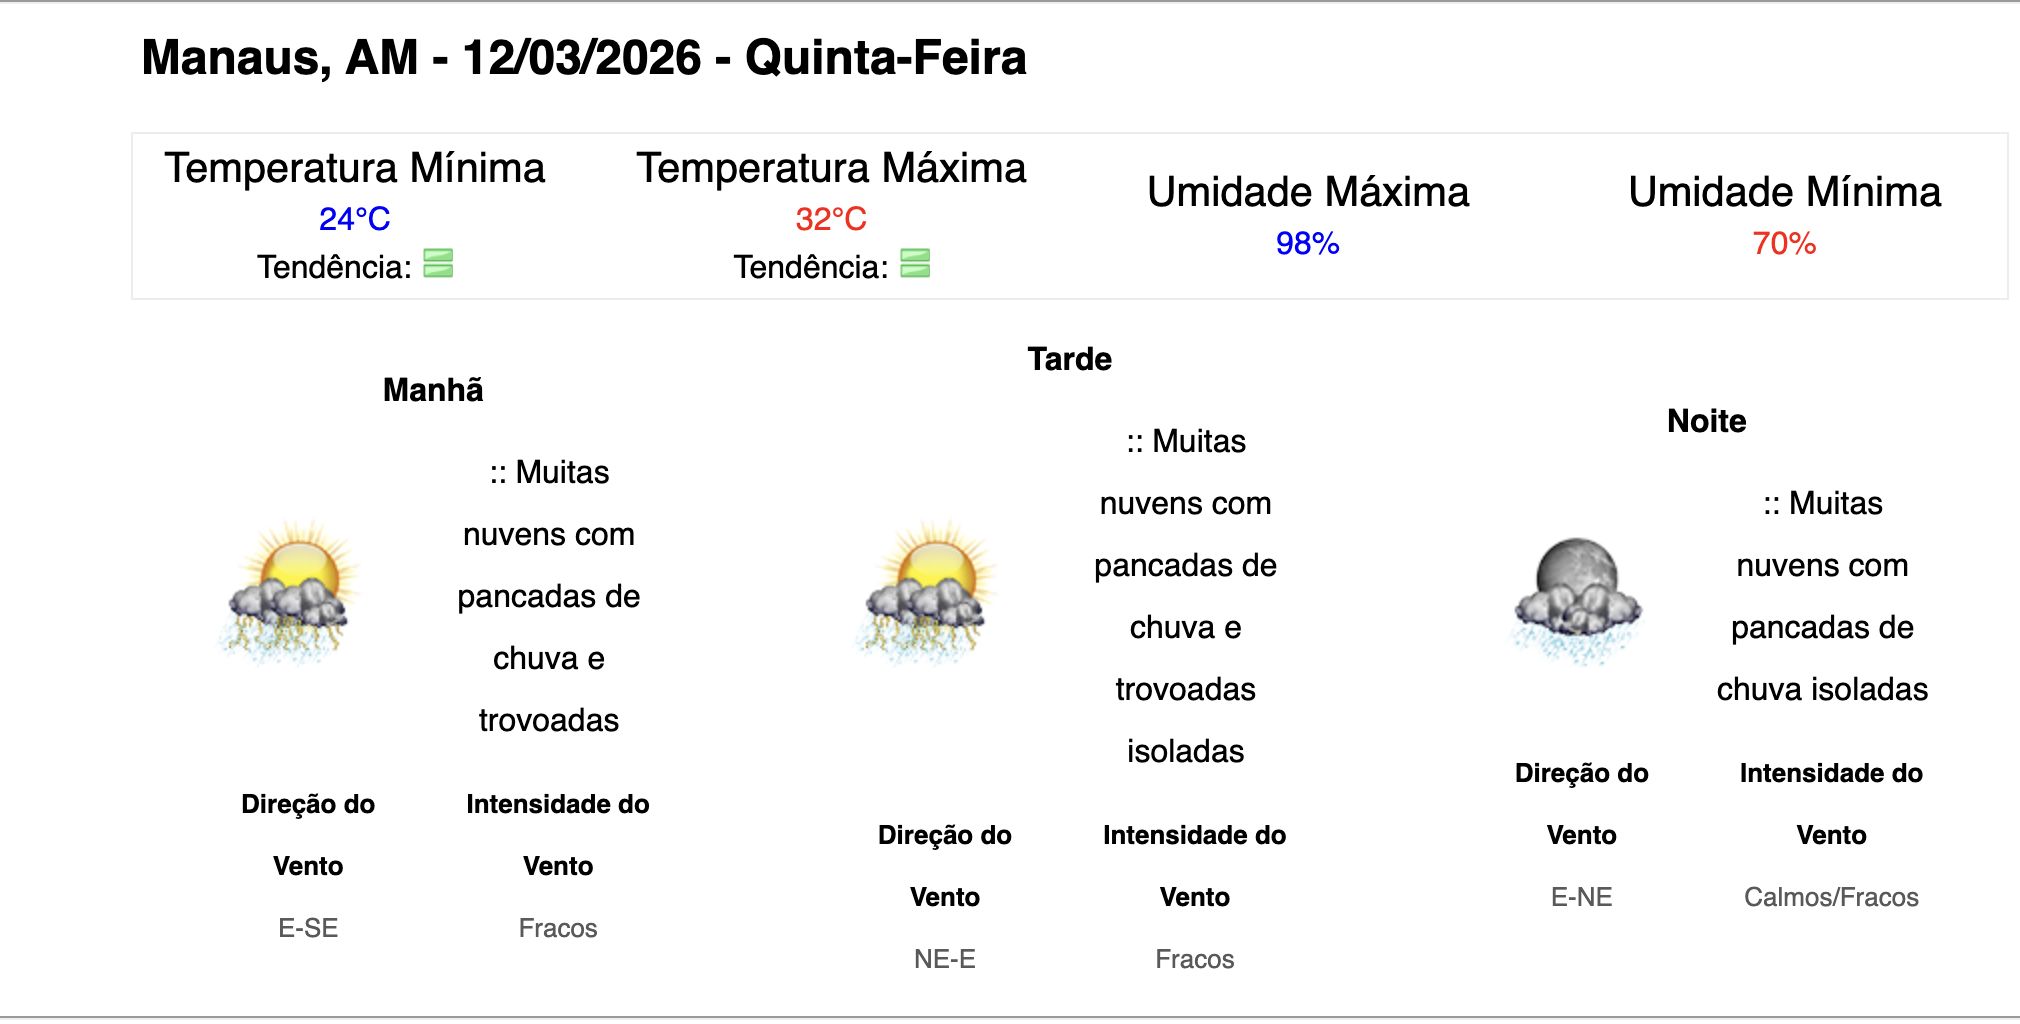This screenshot has height=1024, width=2020.
Task: Click the Manhã period heading
Action: (433, 390)
